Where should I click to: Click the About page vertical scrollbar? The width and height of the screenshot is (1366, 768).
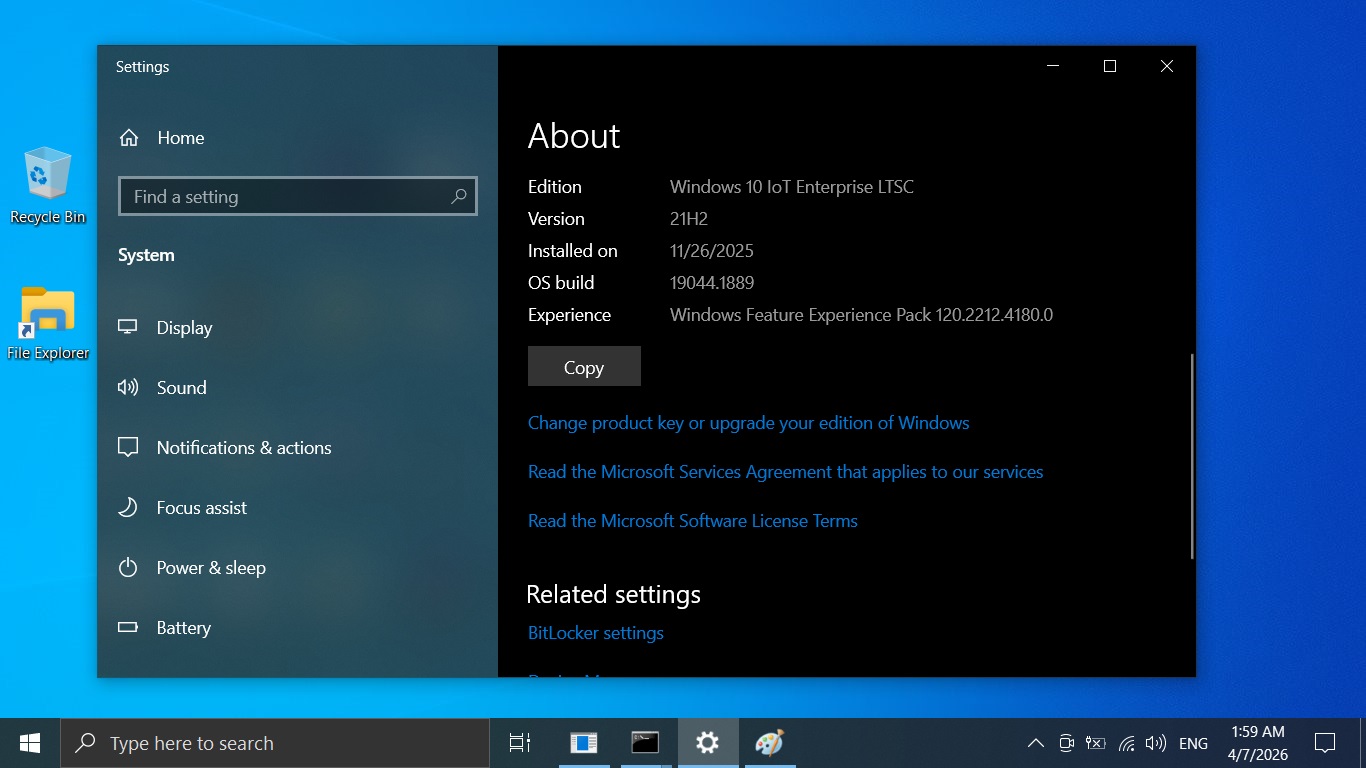(x=1191, y=455)
